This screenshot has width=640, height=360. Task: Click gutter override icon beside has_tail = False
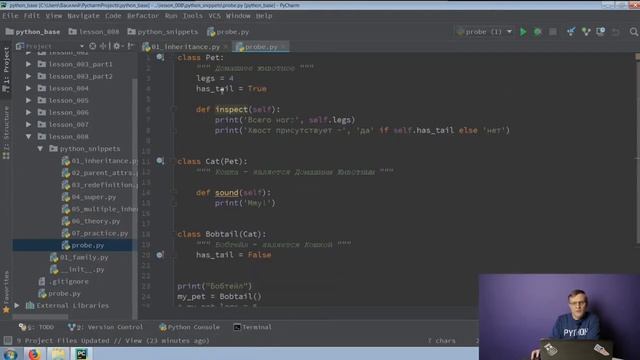160,255
